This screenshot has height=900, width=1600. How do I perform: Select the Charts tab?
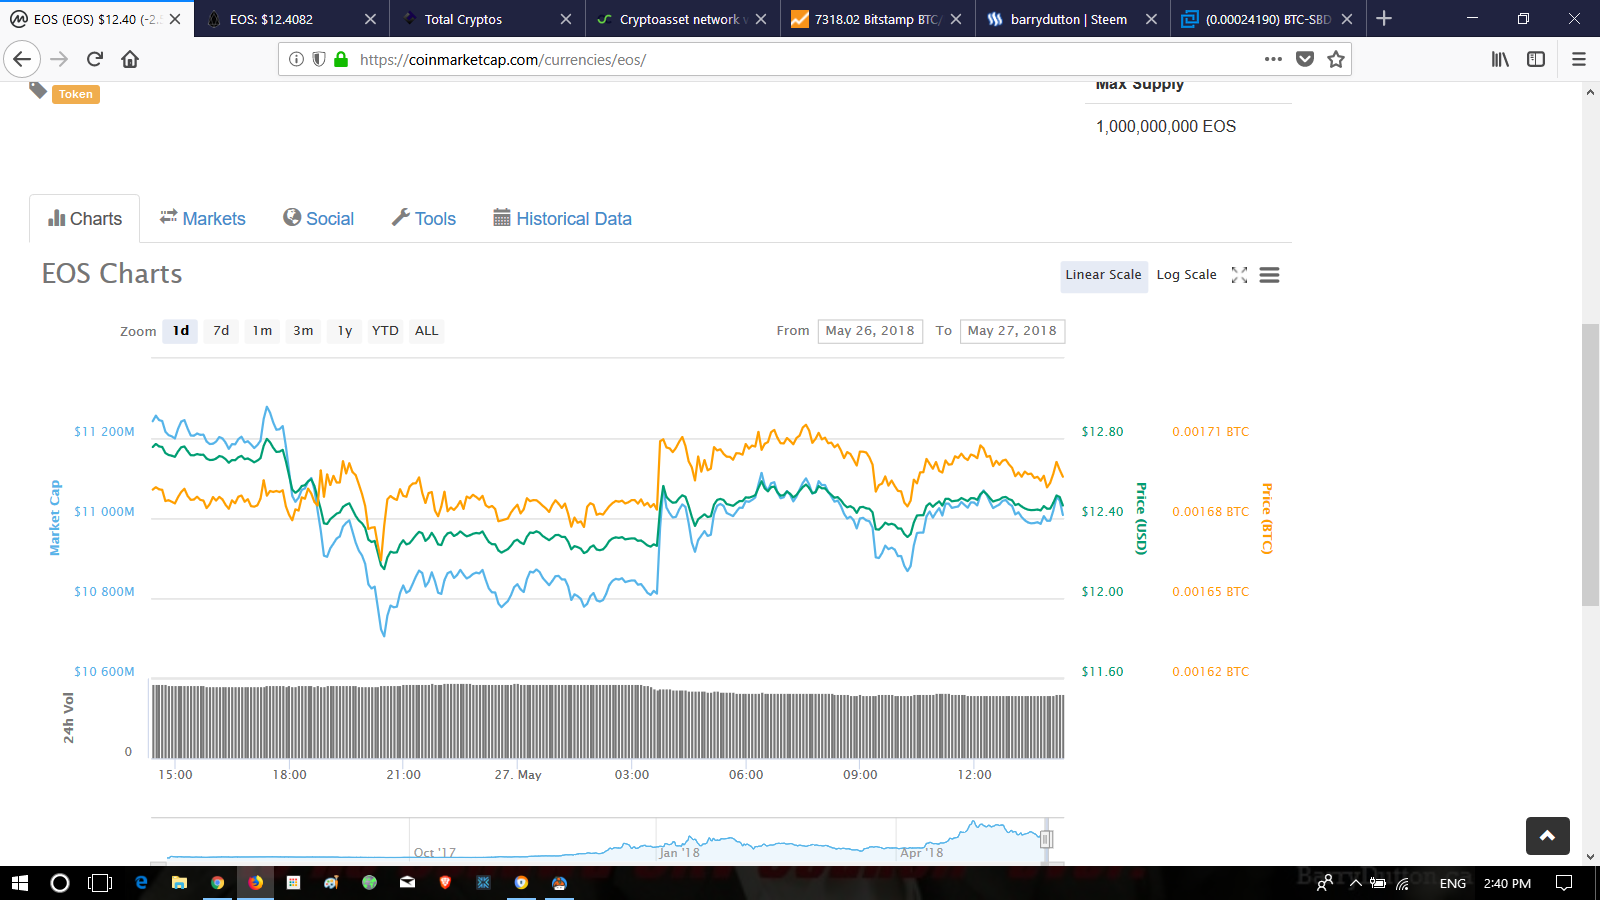tap(85, 218)
